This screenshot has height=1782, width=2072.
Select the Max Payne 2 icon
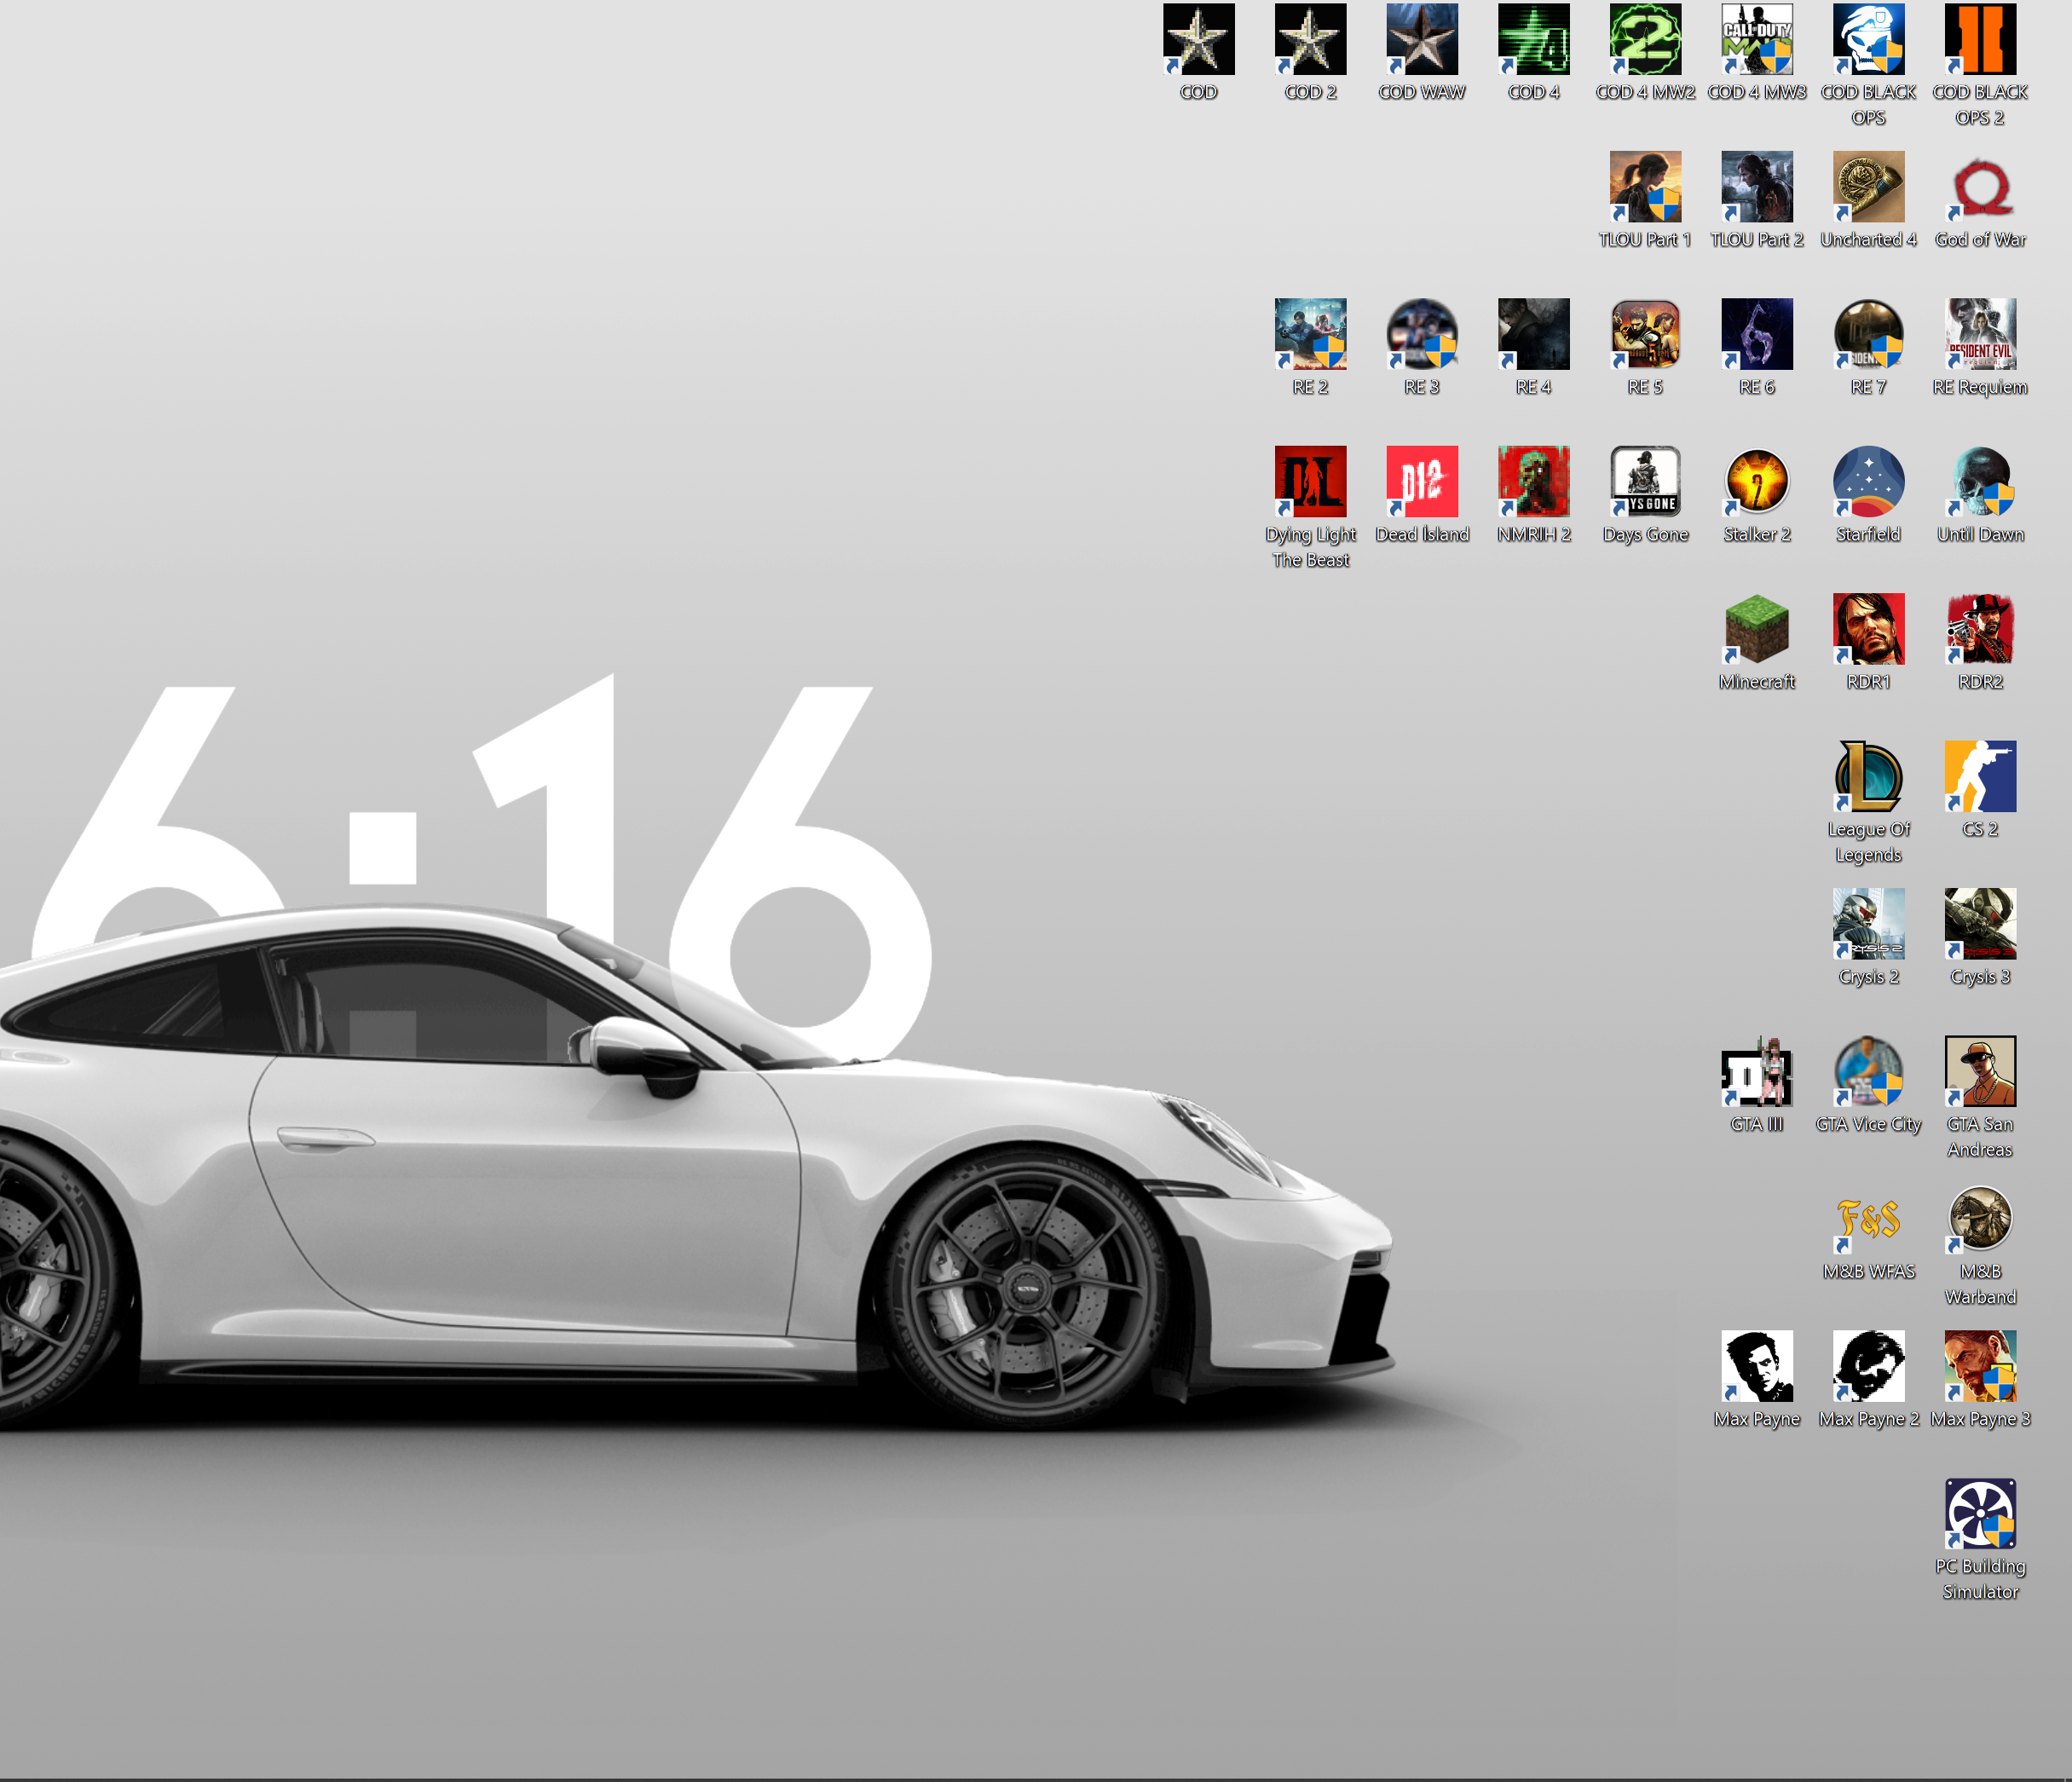click(1868, 1367)
